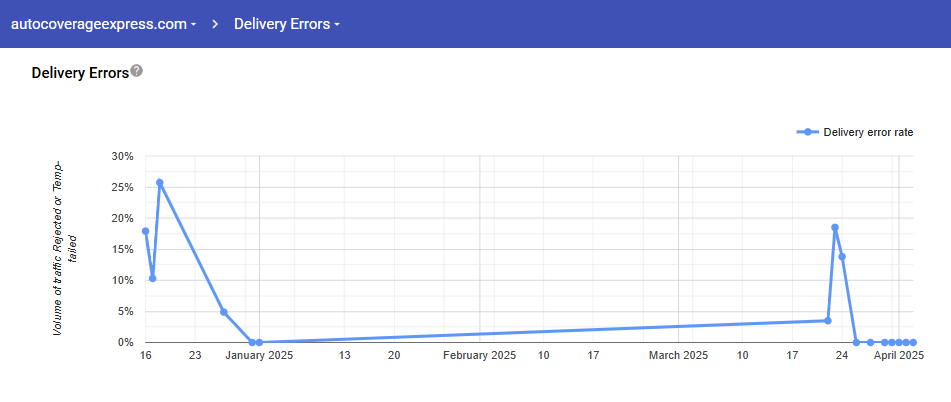Click the first data point at 18% on December 16
This screenshot has height=402, width=951.
tap(146, 231)
